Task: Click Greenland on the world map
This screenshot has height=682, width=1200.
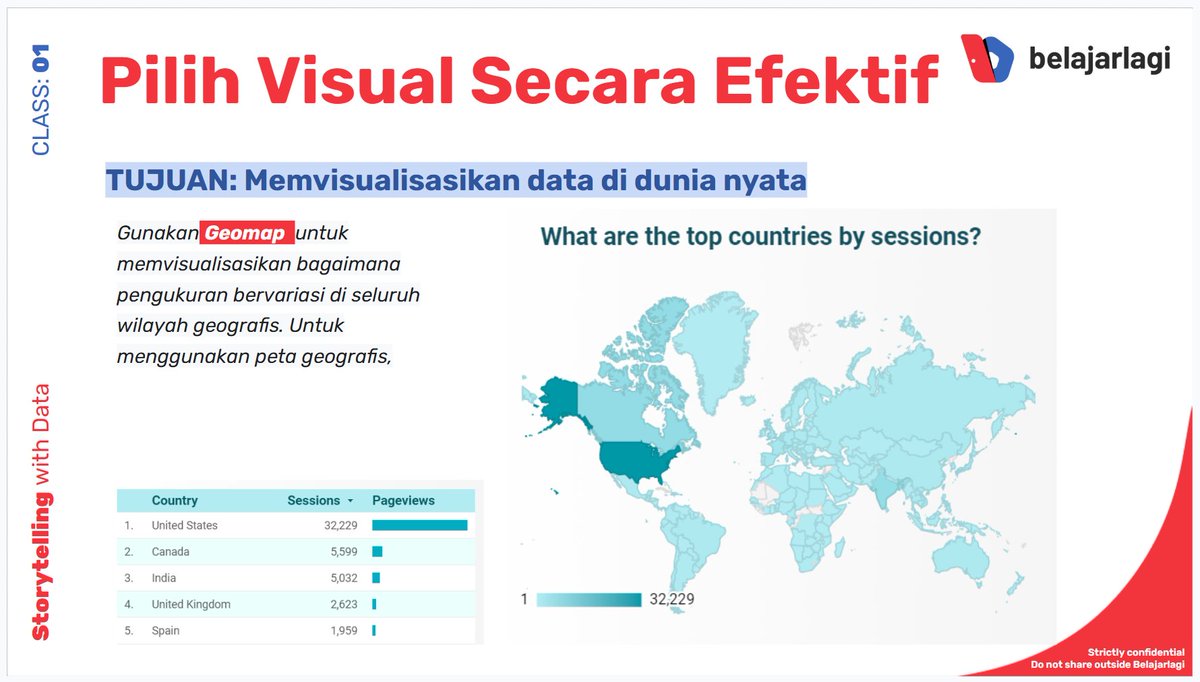Action: [x=717, y=352]
